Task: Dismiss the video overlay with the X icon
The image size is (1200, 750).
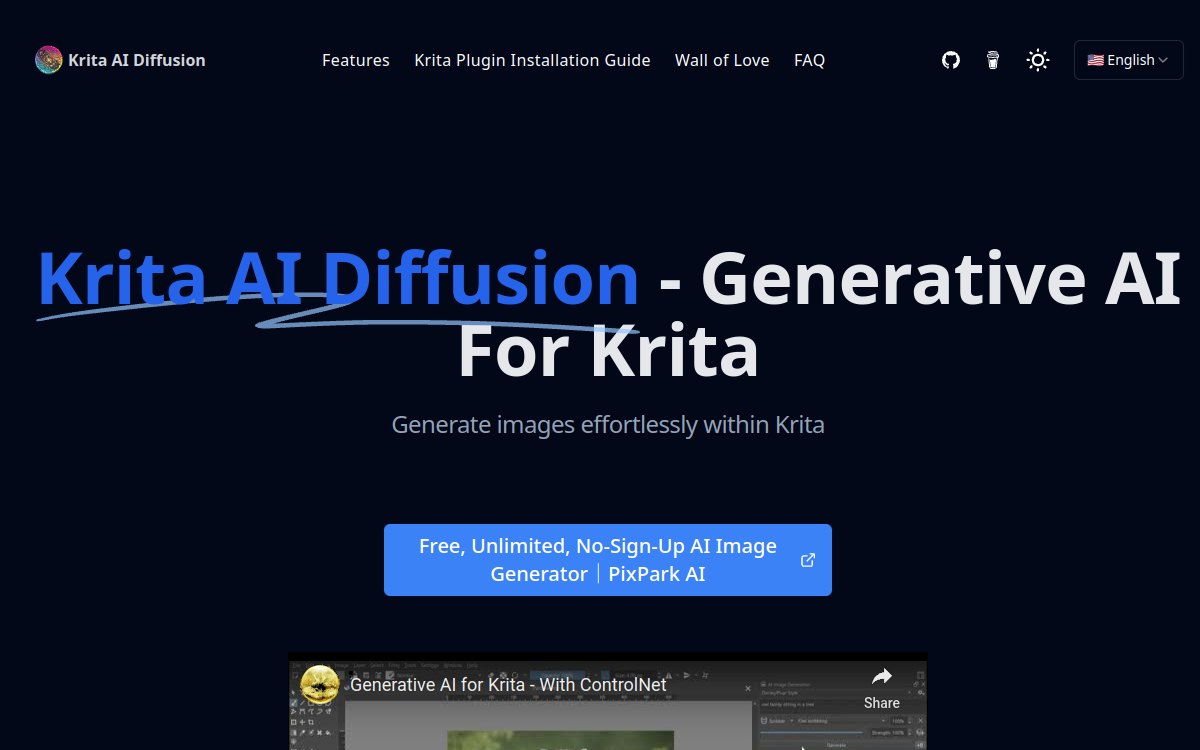Action: (x=748, y=689)
